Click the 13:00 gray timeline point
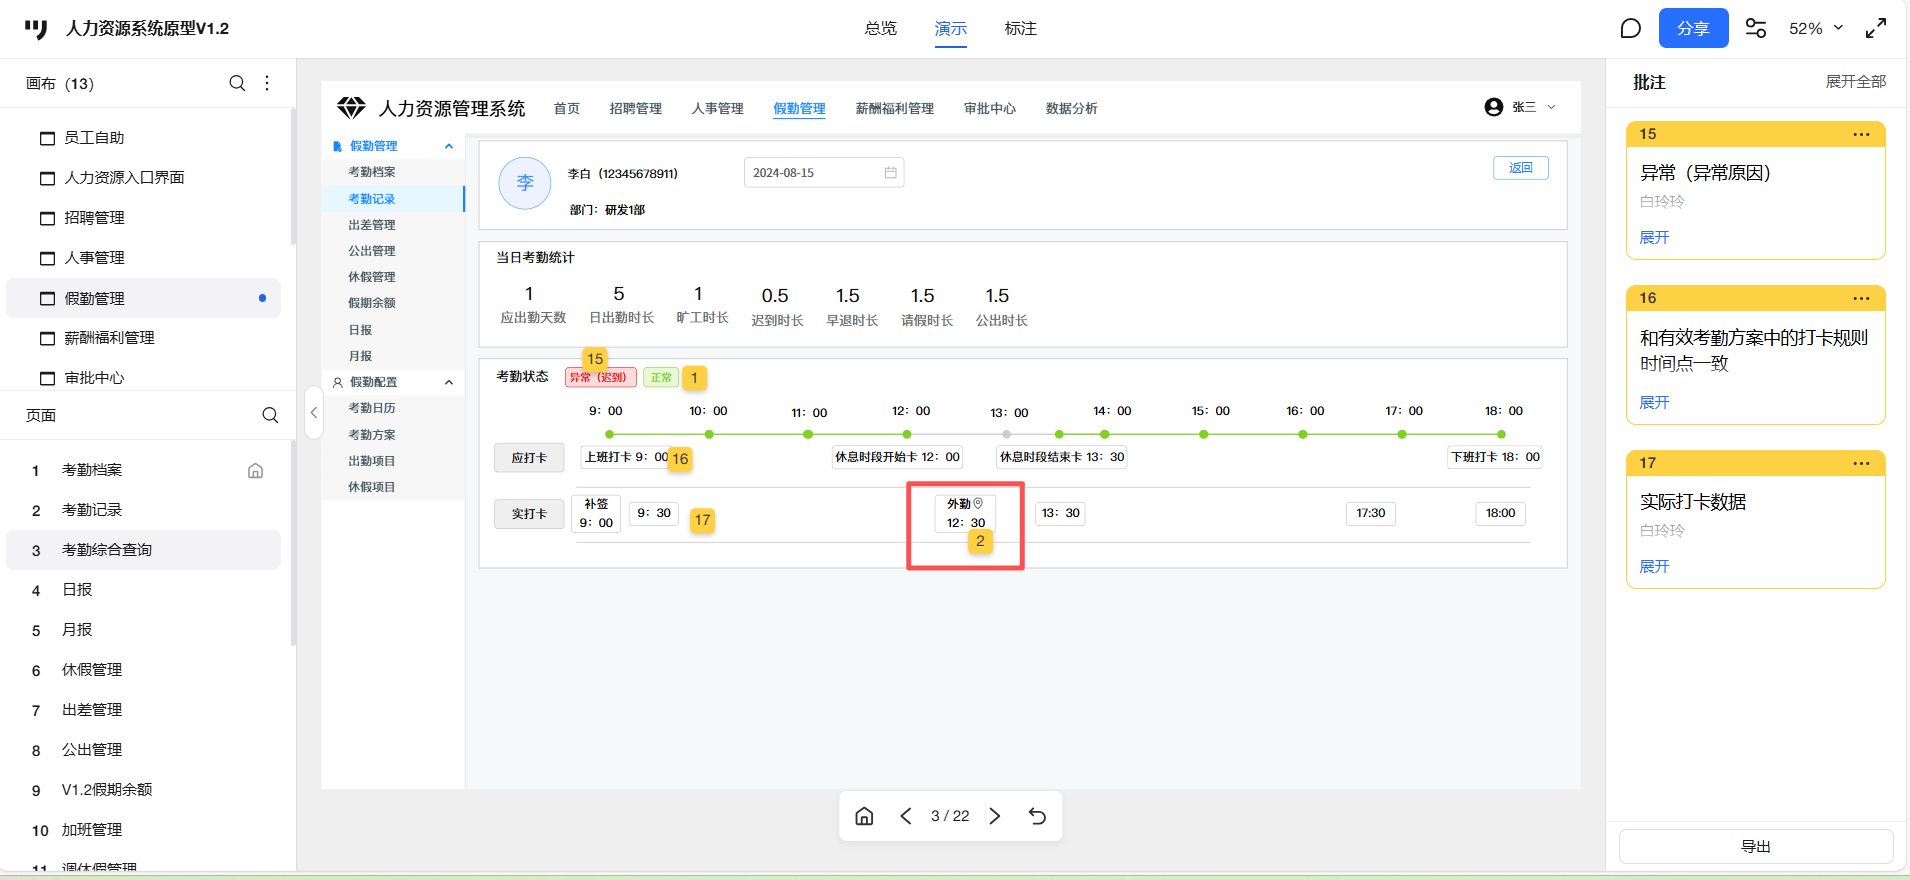Viewport: 1910px width, 880px height. pyautogui.click(x=1007, y=434)
